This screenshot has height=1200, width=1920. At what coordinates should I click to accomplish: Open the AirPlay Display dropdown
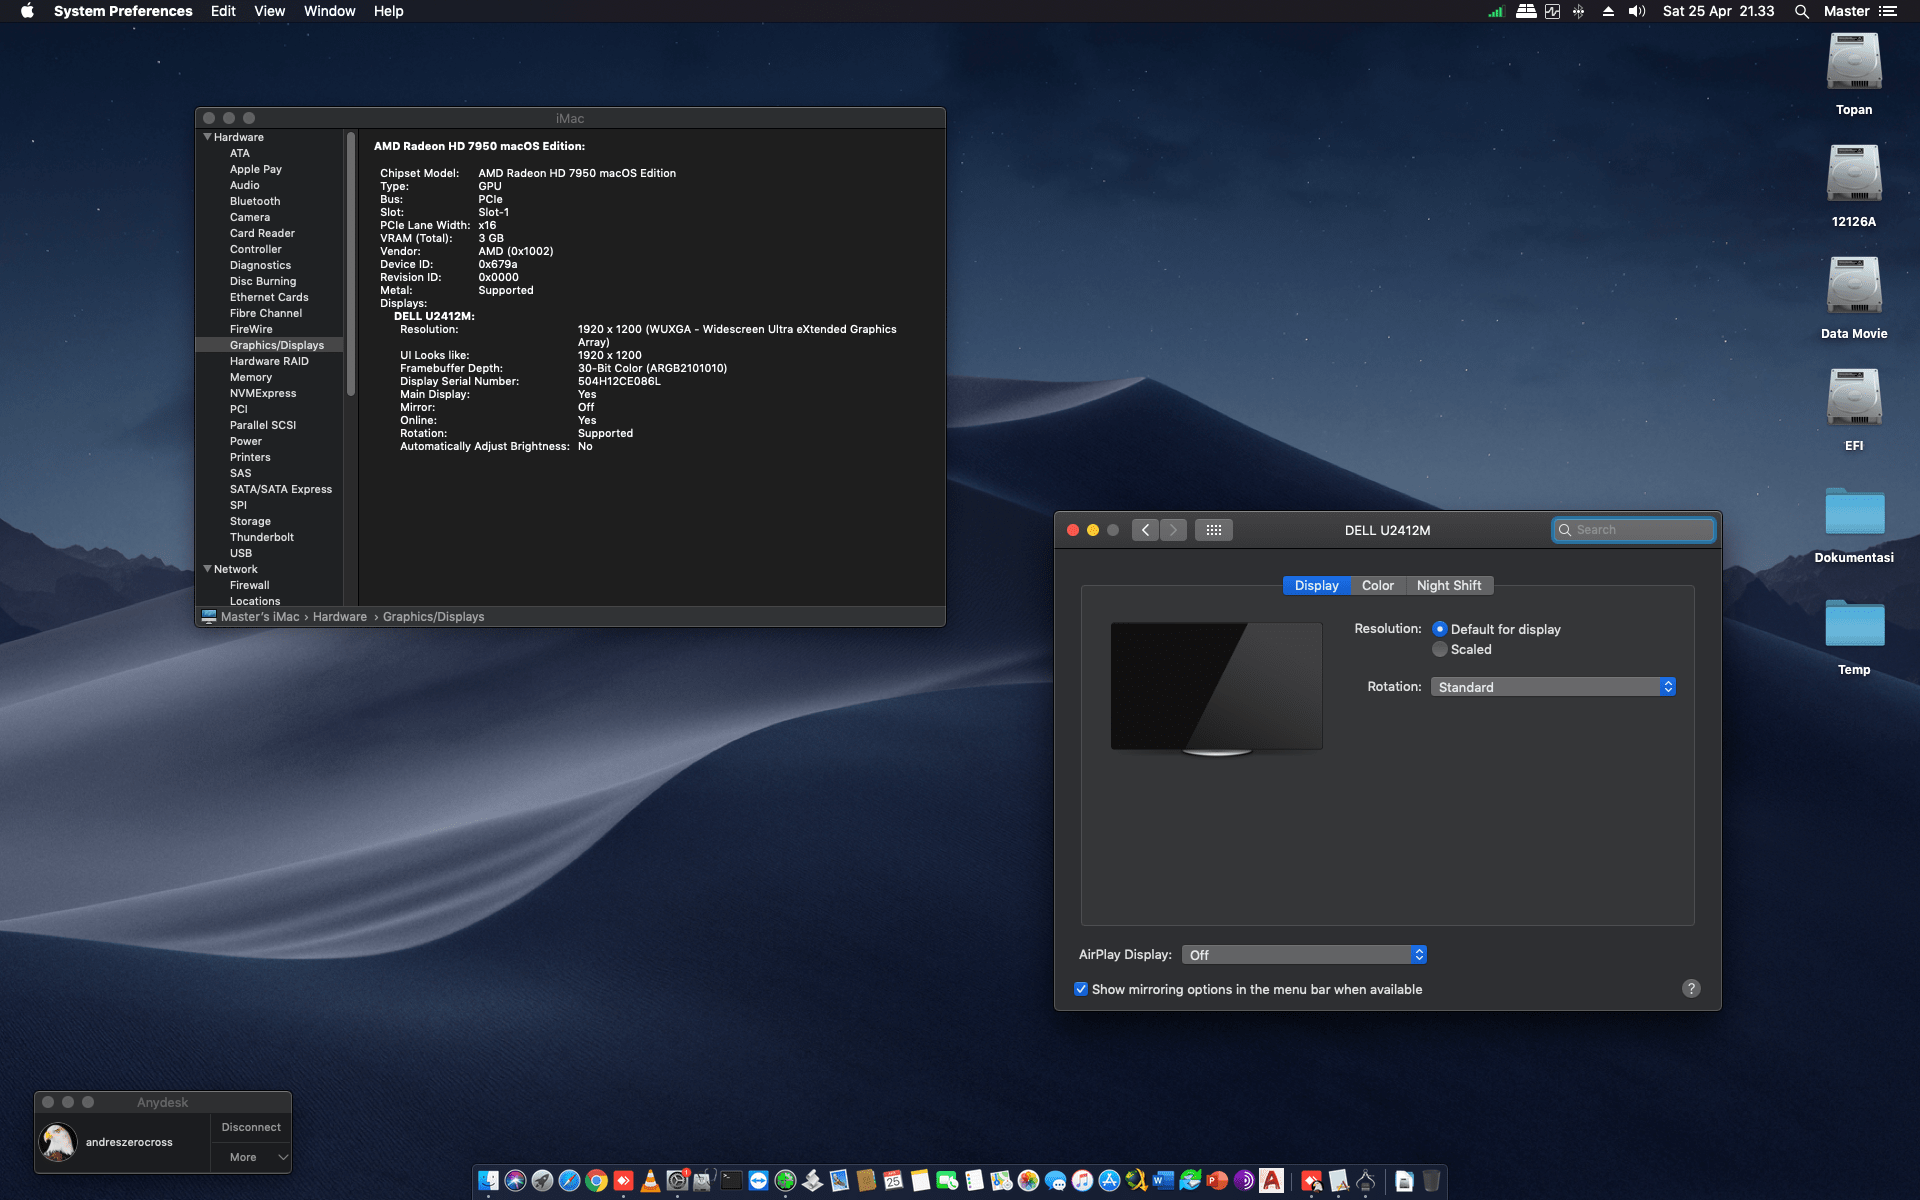(x=1304, y=955)
